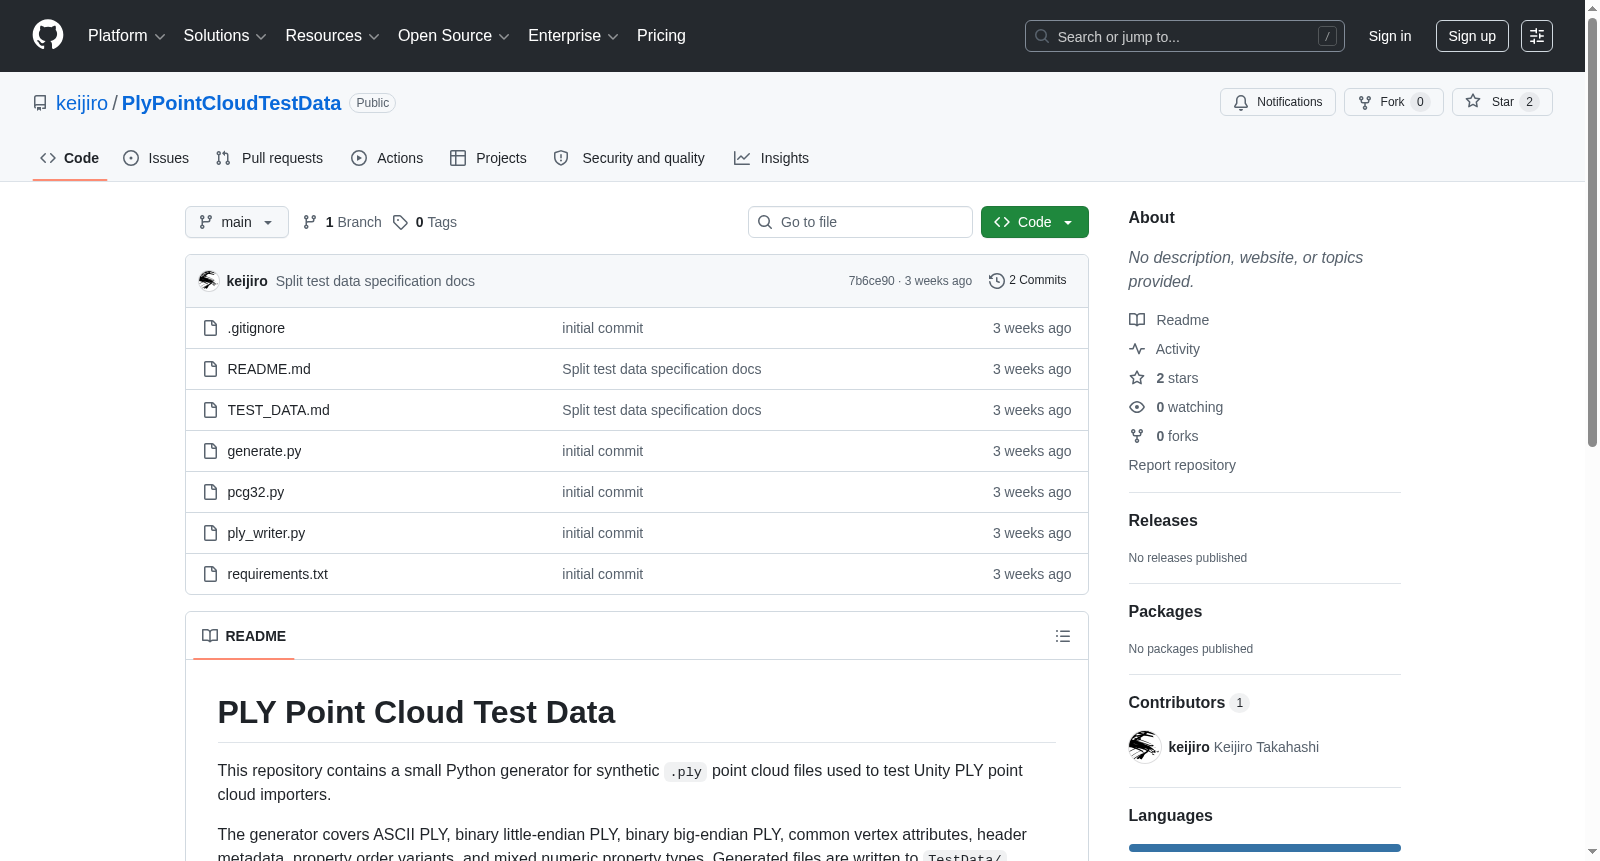Image resolution: width=1600 pixels, height=861 pixels.
Task: Select the README tab heading
Action: pyautogui.click(x=244, y=636)
